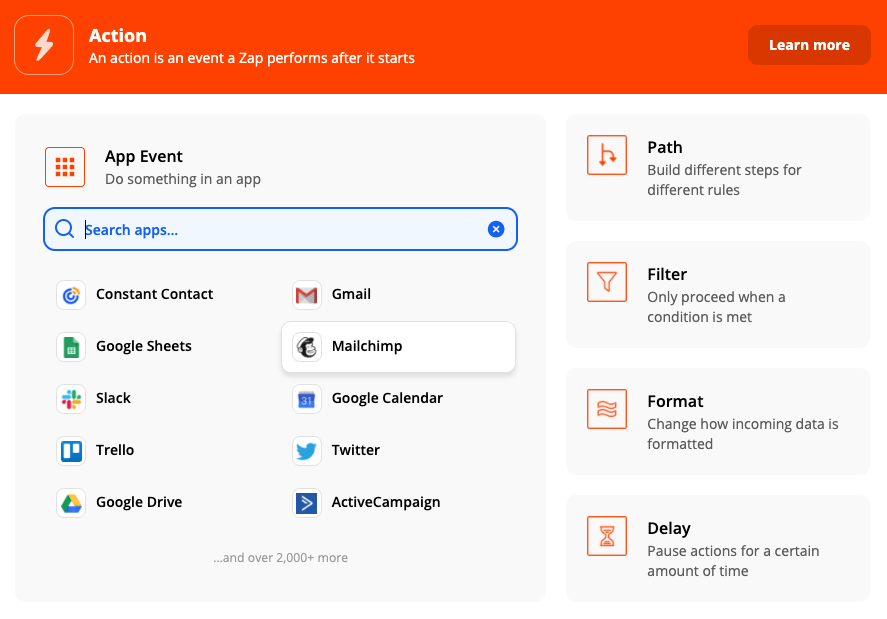The height and width of the screenshot is (619, 887).
Task: Click the banner subtitle about Zap actions
Action: 252,58
